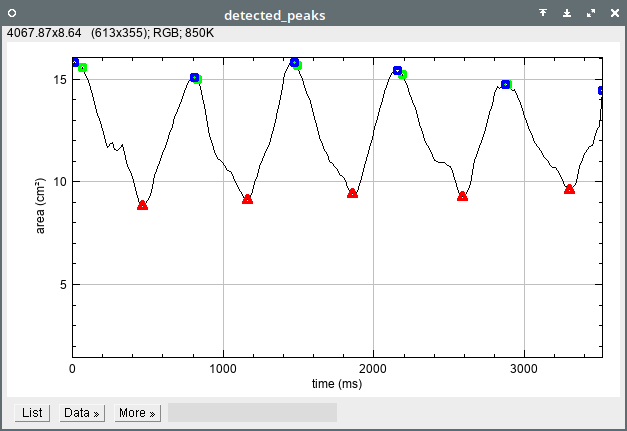Maximize the detected_peaks window
Image resolution: width=627 pixels, height=431 pixels.
tap(590, 13)
